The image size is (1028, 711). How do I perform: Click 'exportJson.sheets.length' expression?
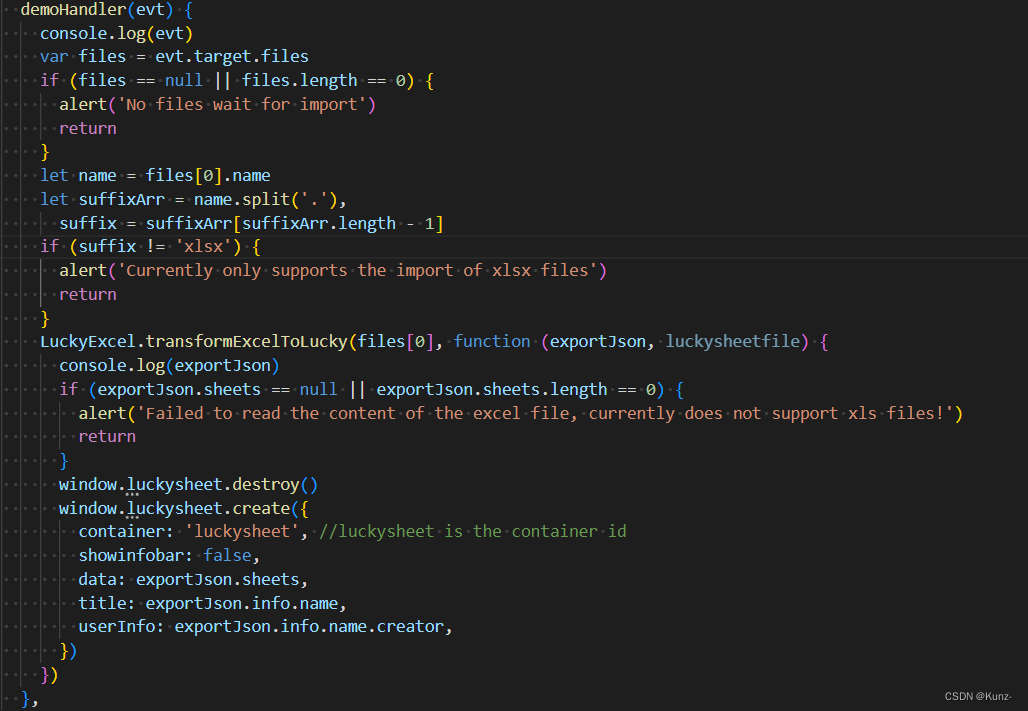coord(492,390)
